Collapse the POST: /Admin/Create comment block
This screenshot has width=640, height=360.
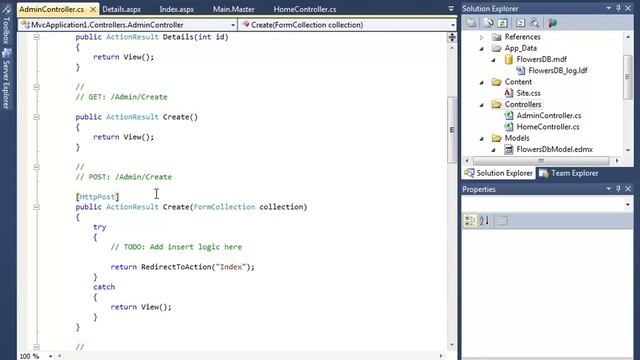[36, 167]
